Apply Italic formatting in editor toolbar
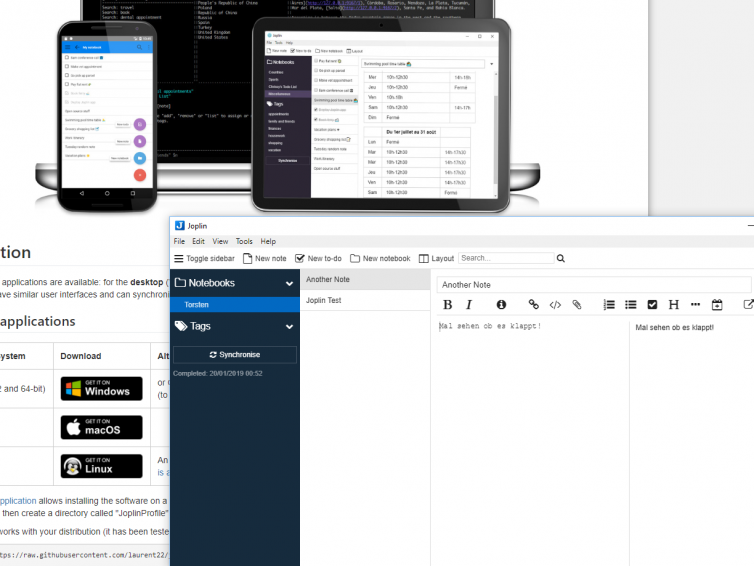This screenshot has width=754, height=566. coord(468,305)
